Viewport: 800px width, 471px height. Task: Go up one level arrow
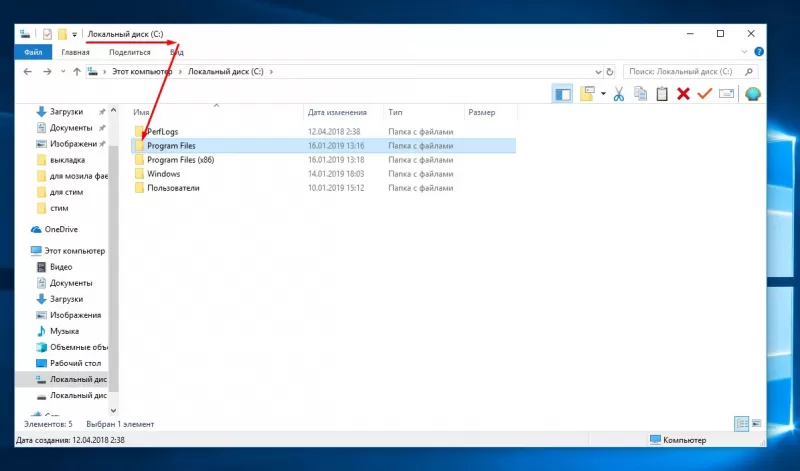point(77,72)
